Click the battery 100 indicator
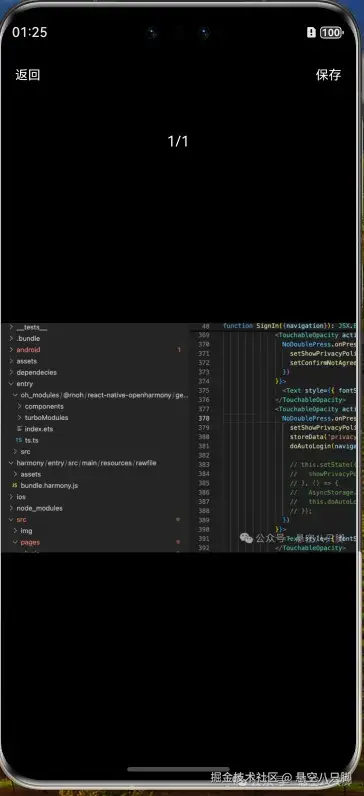This screenshot has height=796, width=364. click(x=331, y=32)
